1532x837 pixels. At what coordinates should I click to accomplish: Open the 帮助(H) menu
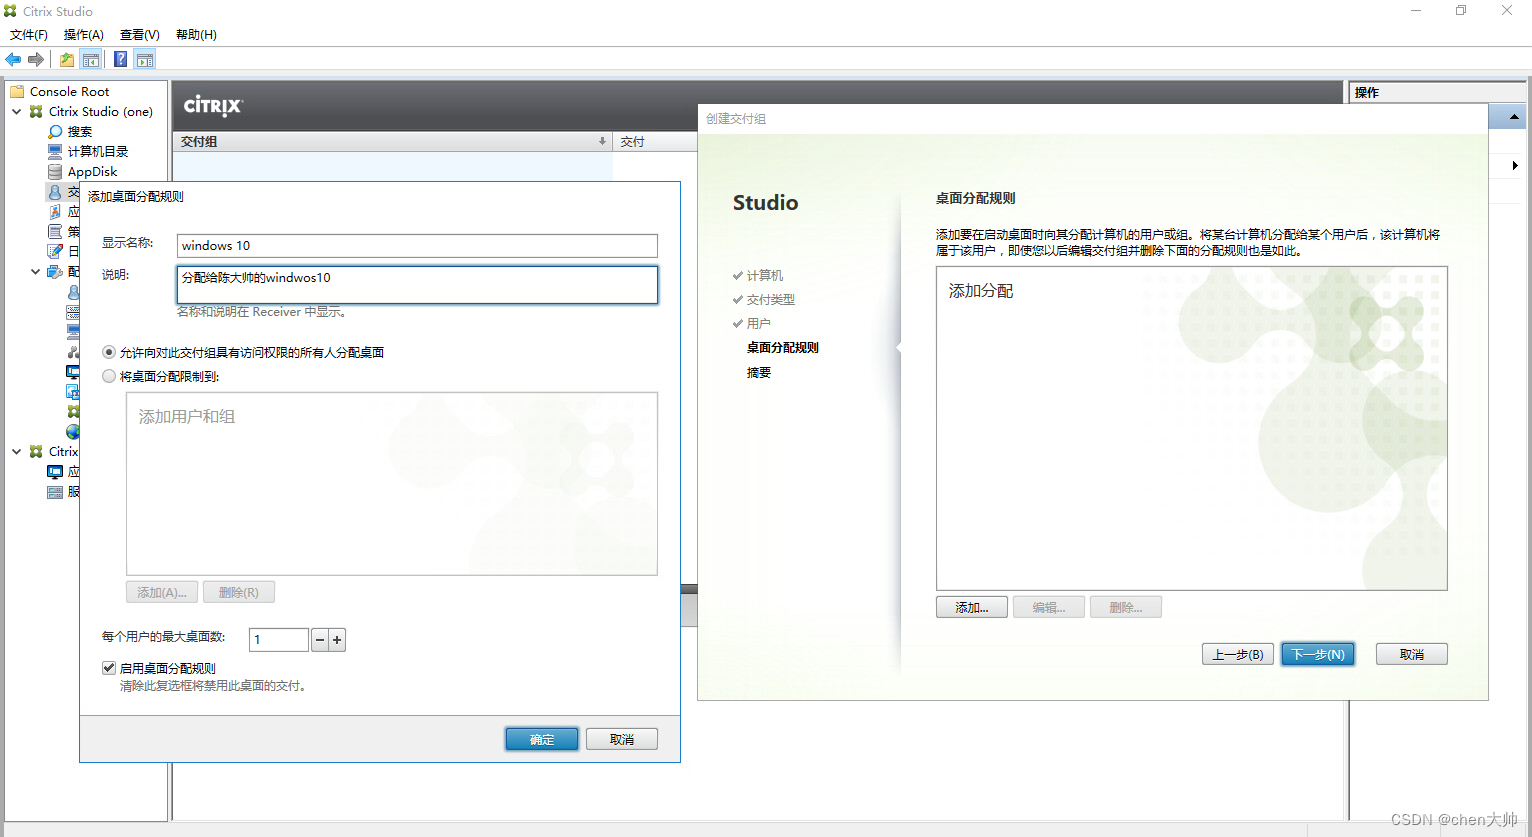click(x=196, y=35)
